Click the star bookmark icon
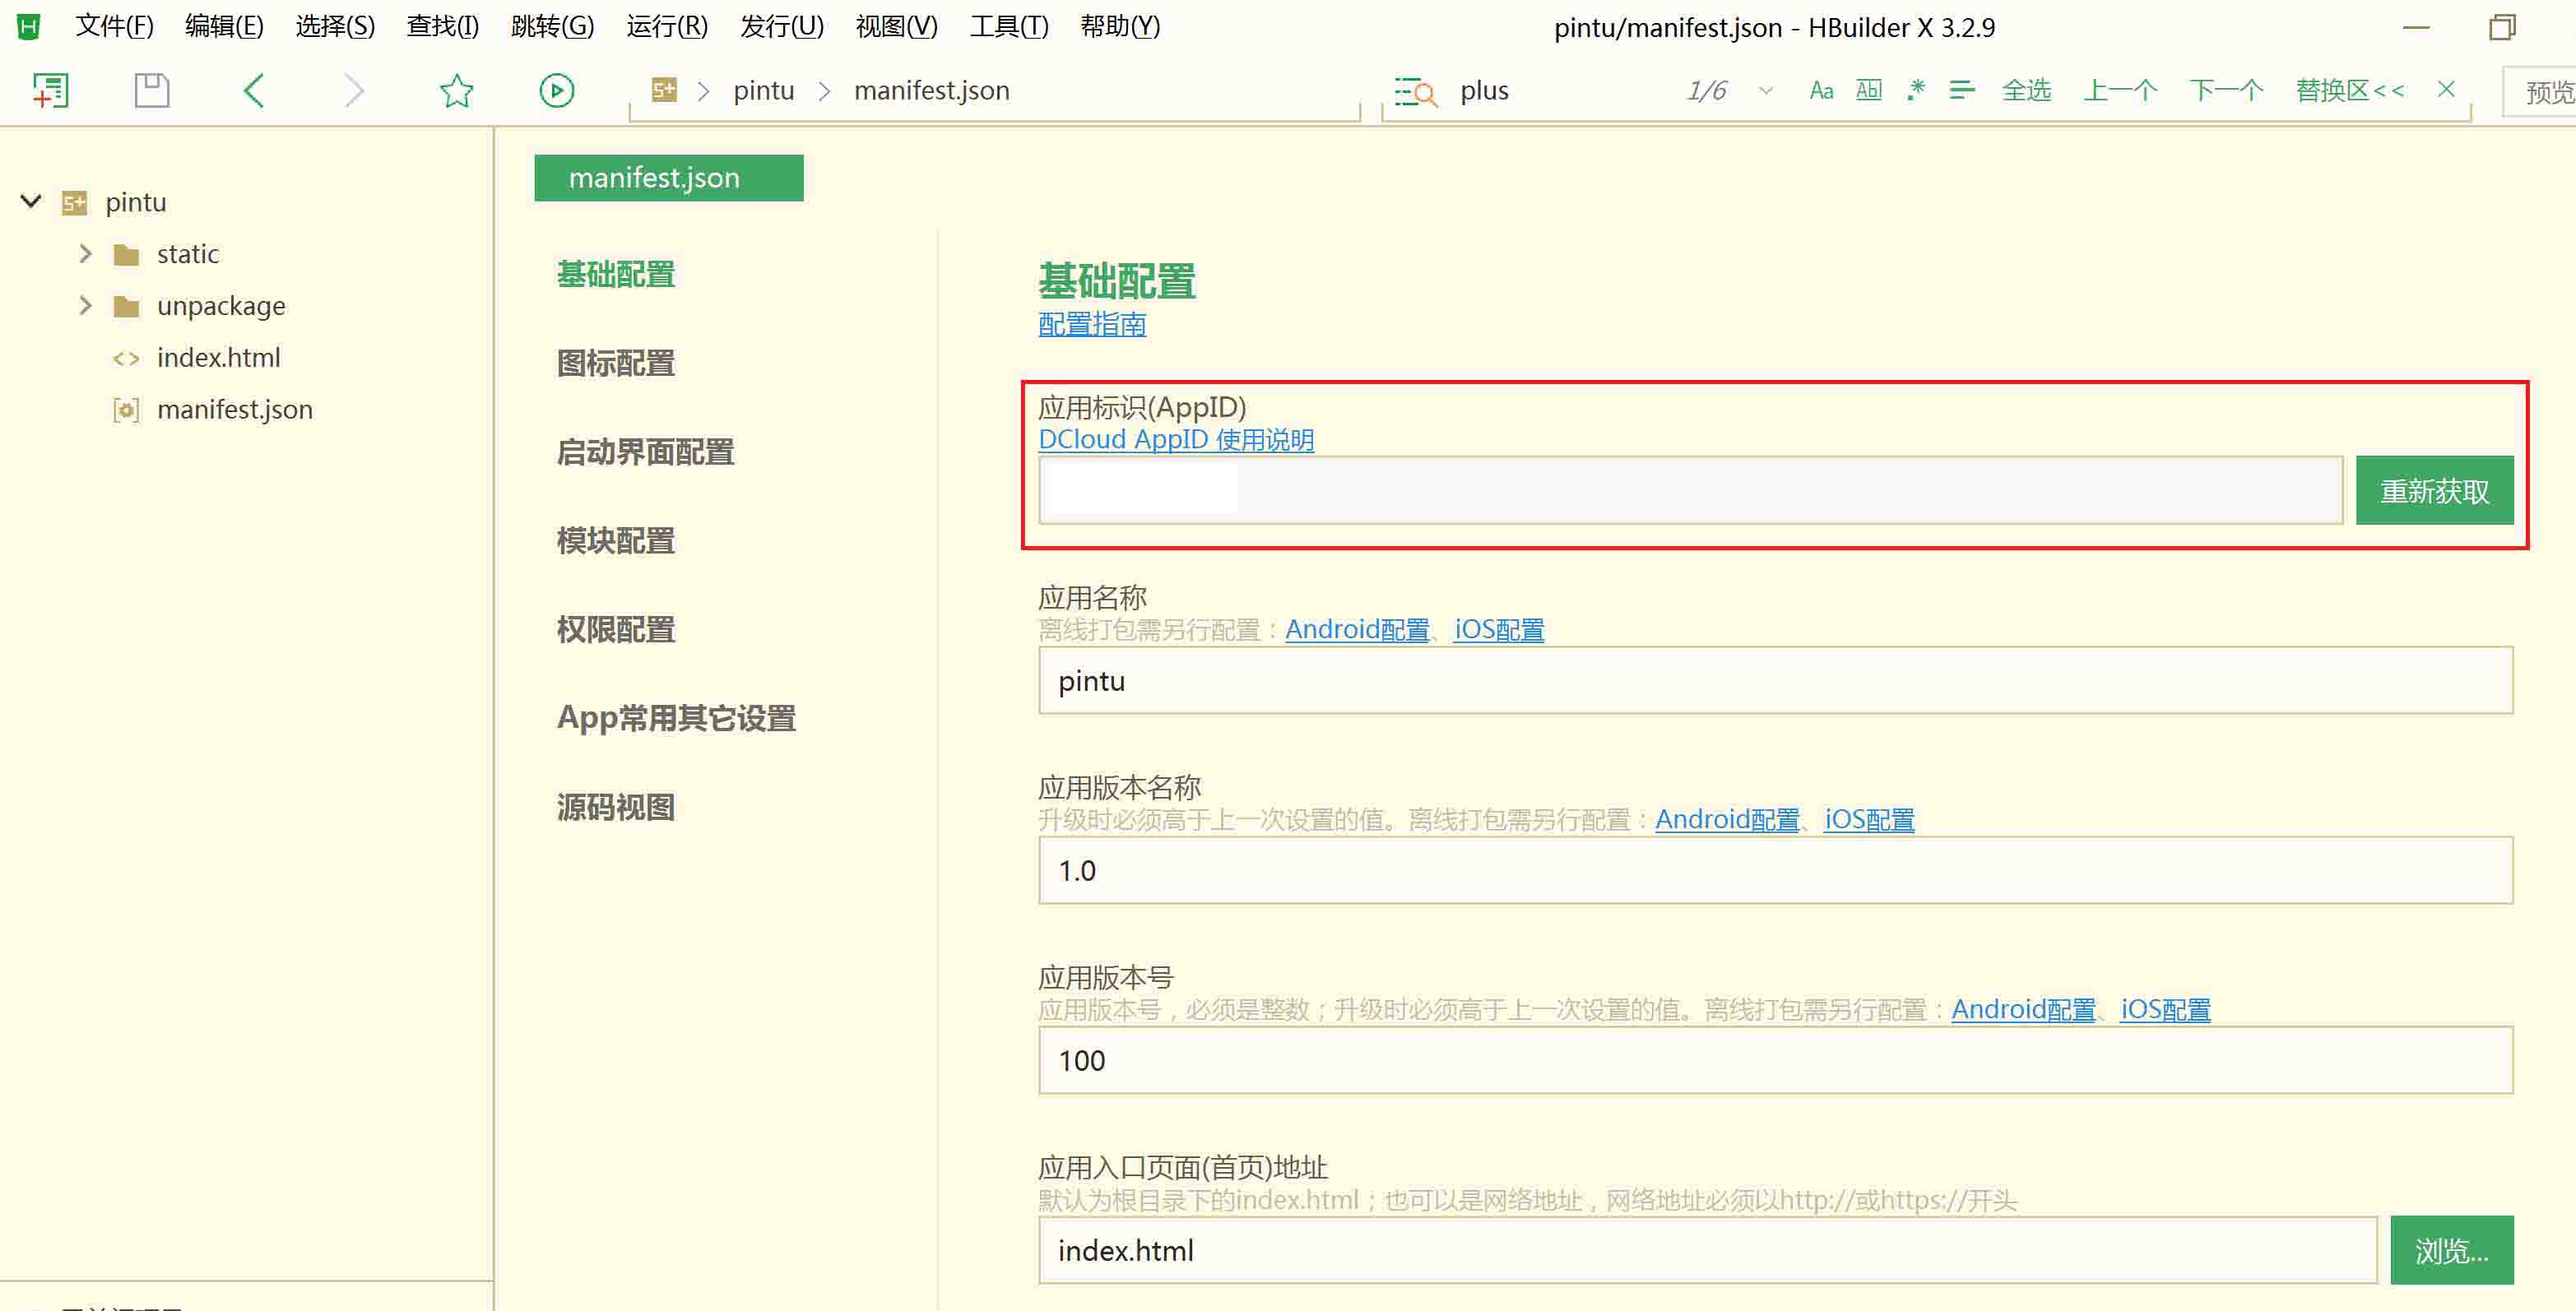Image resolution: width=2576 pixels, height=1311 pixels. pyautogui.click(x=456, y=91)
